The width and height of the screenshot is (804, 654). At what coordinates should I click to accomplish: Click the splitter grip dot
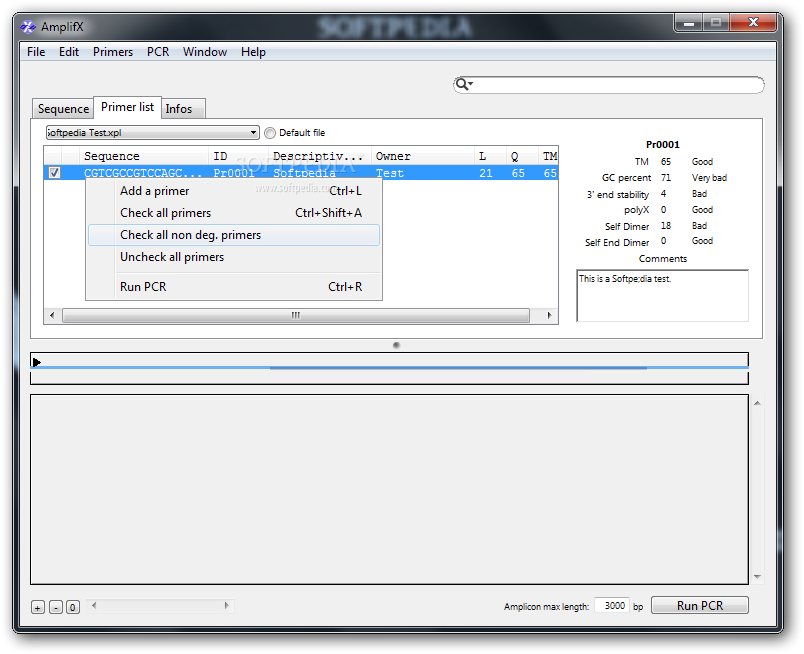(x=396, y=345)
